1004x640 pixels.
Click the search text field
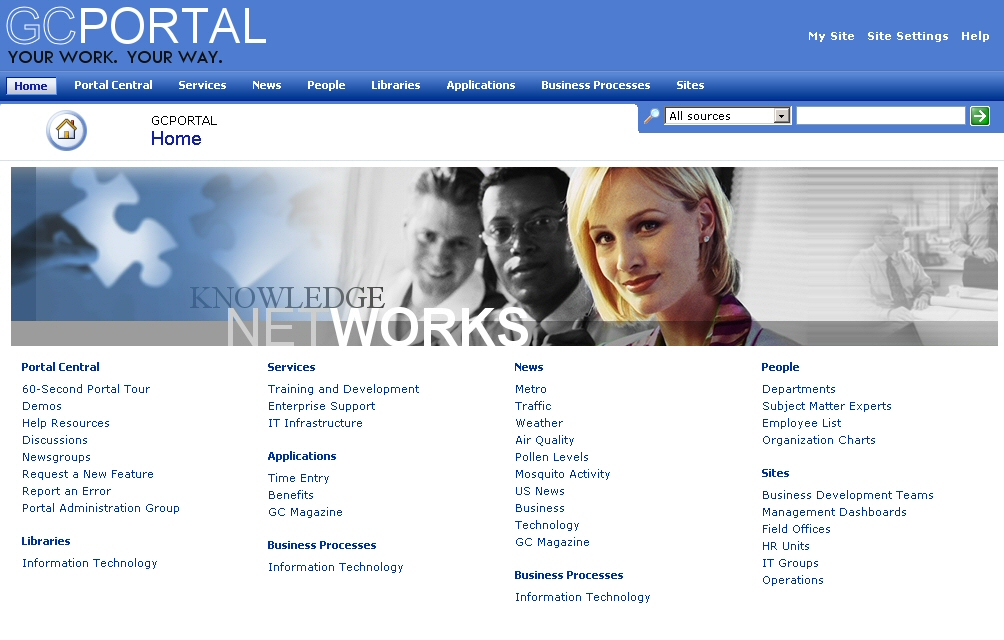880,116
